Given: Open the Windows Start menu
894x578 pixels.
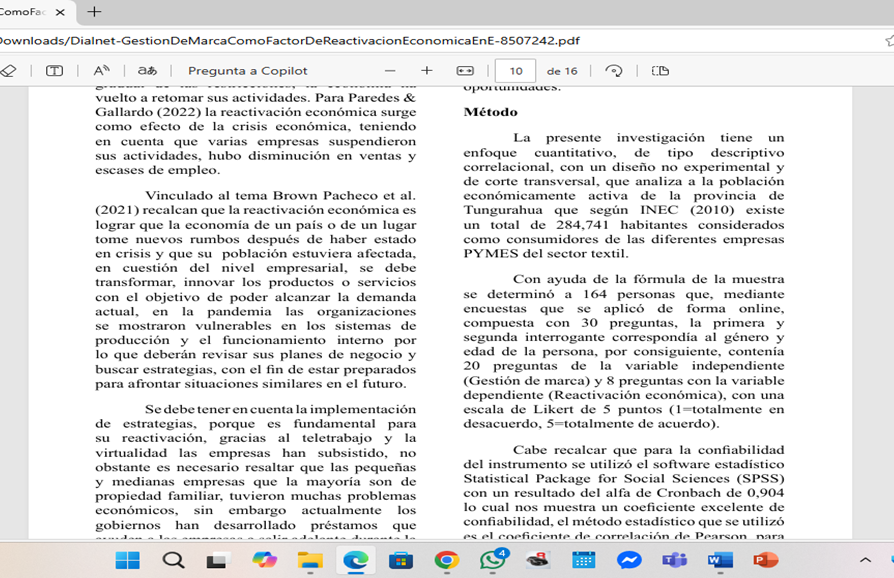Looking at the screenshot, I should coord(127,560).
